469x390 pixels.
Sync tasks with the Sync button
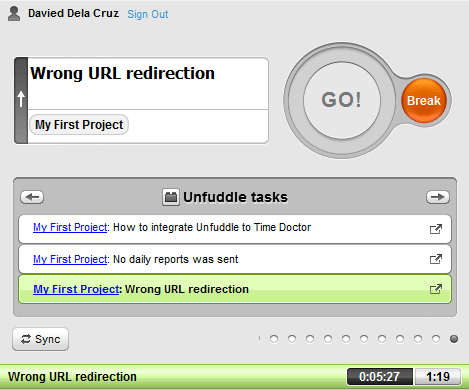(x=41, y=339)
